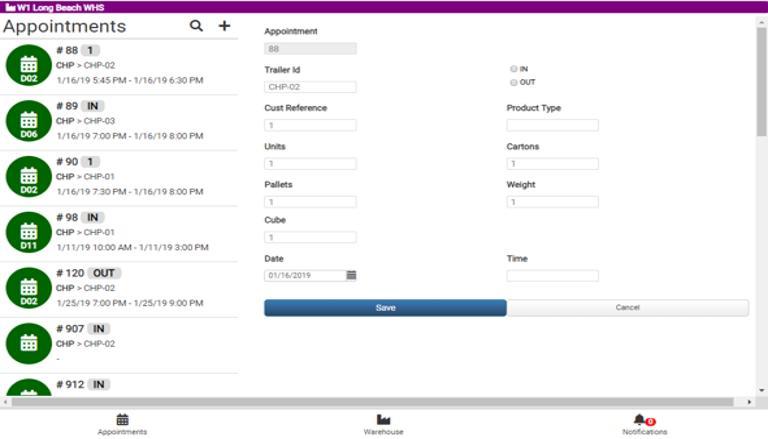
Task: Cancel the appointment edit
Action: (627, 308)
